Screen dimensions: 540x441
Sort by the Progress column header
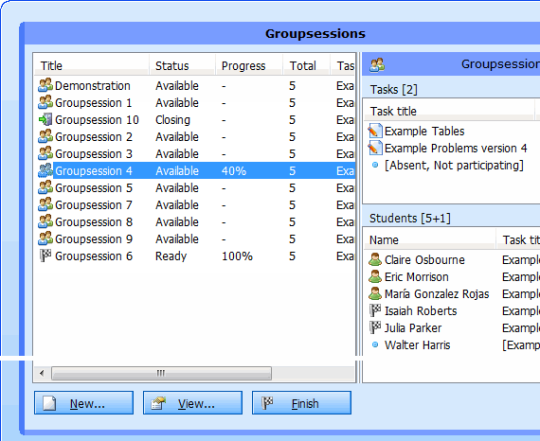point(249,65)
